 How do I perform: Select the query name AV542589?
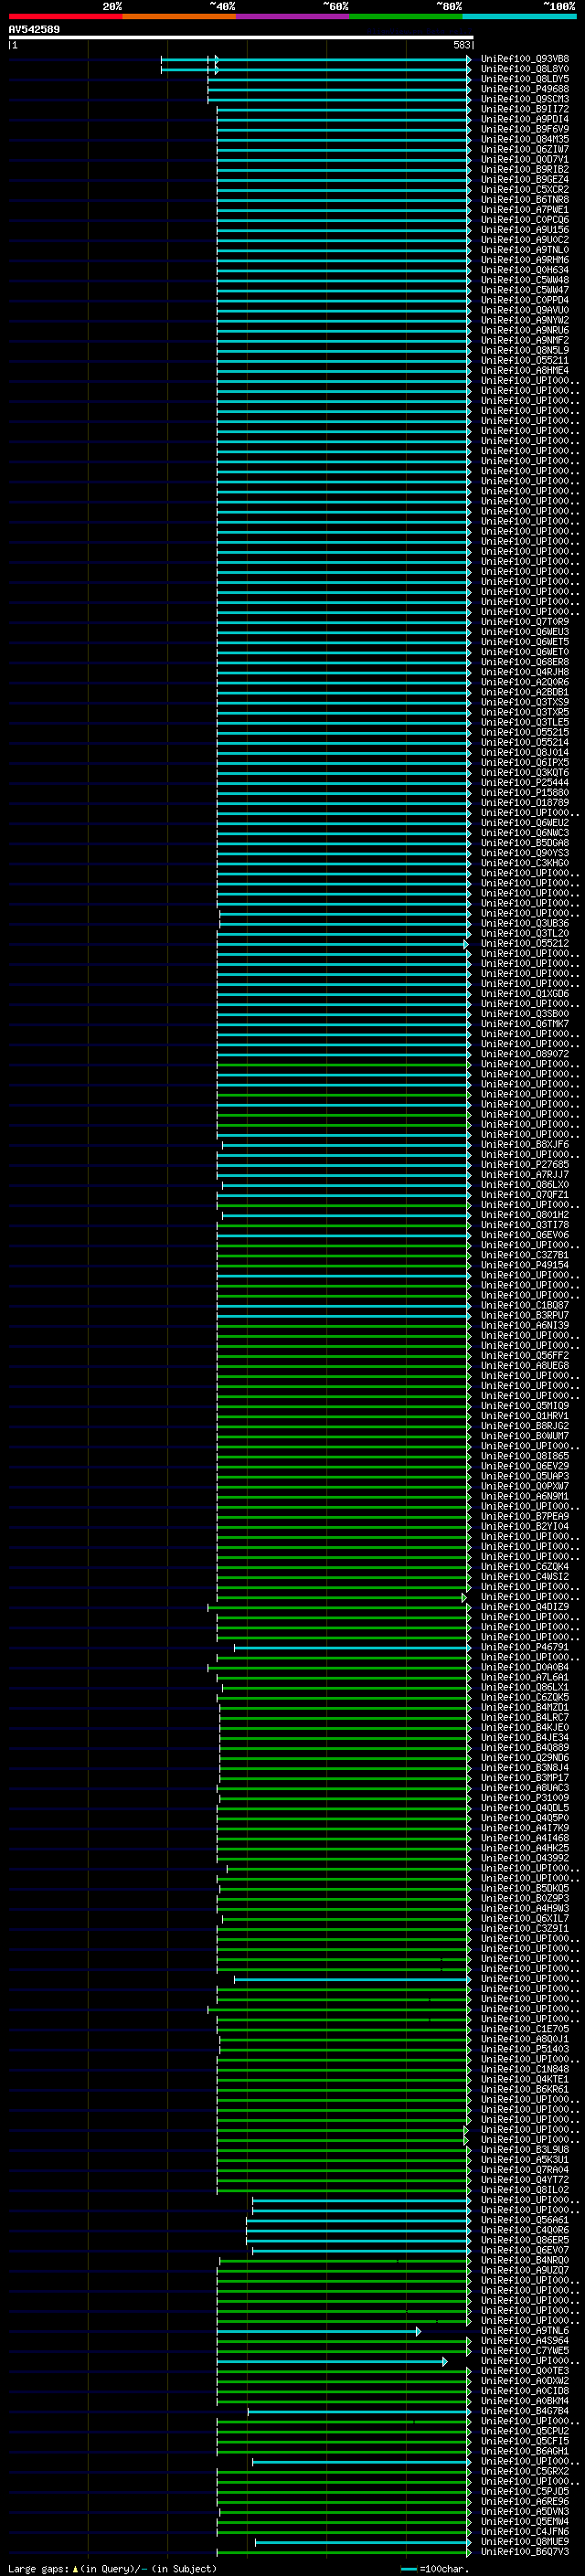34,30
